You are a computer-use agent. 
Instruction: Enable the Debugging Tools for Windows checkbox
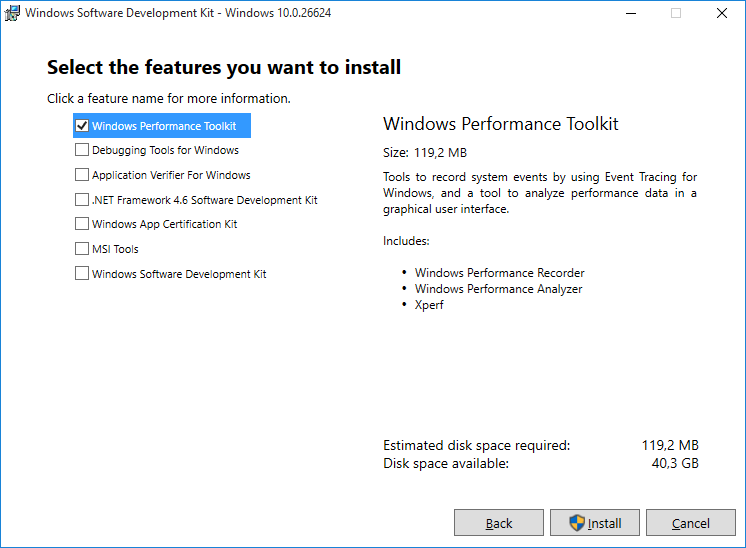point(82,150)
